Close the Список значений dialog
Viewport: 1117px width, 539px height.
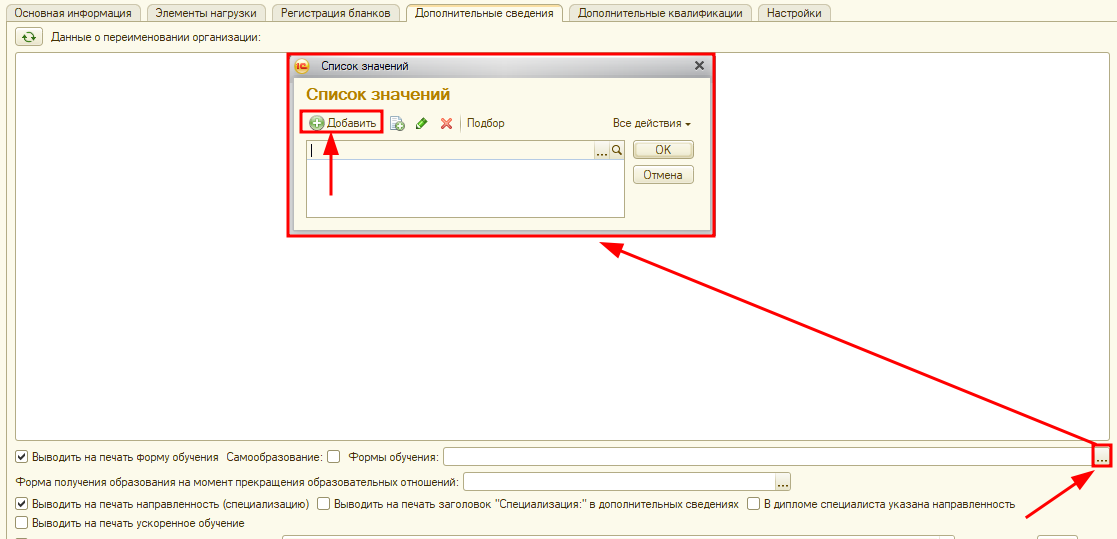[x=699, y=66]
